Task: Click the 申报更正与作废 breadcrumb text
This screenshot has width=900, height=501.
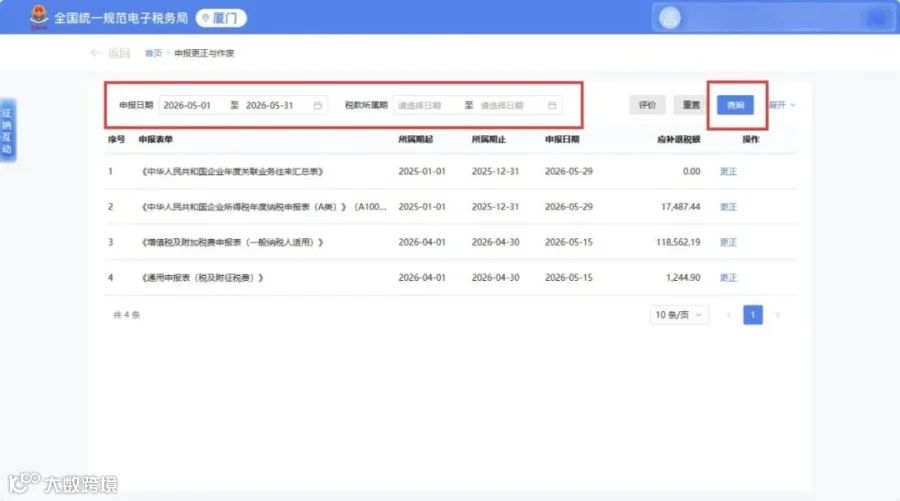Action: (x=204, y=53)
